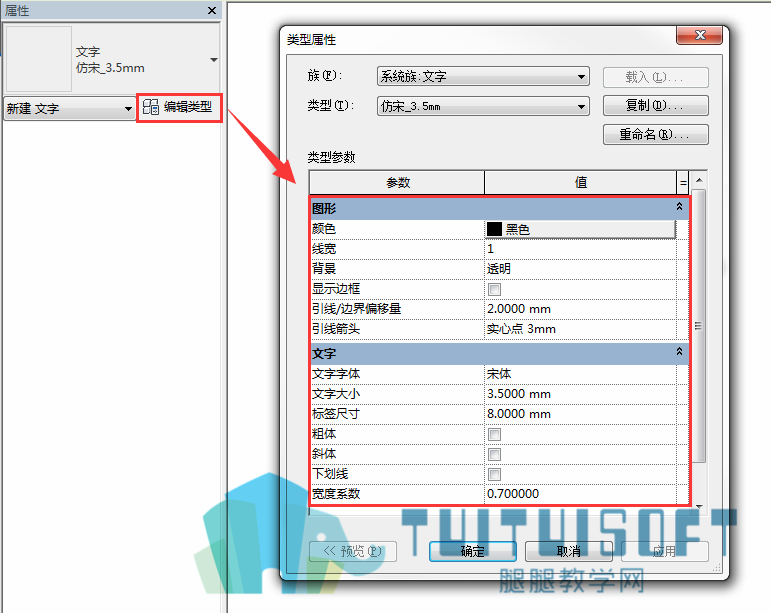Screen dimensions: 771x613
Task: Click the 参数 column header
Action: point(397,183)
